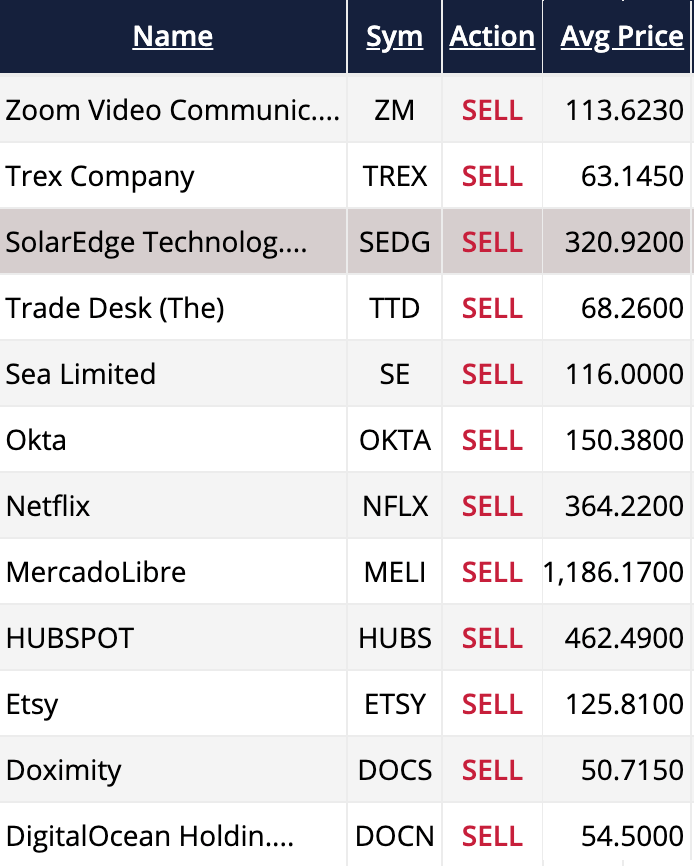Click the MELI ticker symbol cell
694x866 pixels.
click(x=395, y=572)
